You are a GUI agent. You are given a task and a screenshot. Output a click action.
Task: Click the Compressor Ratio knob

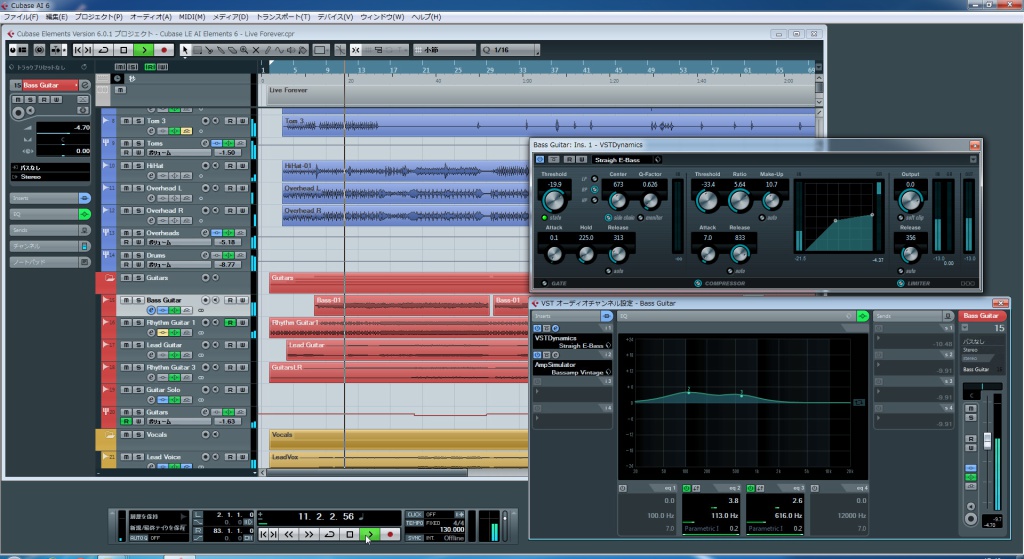pyautogui.click(x=739, y=201)
